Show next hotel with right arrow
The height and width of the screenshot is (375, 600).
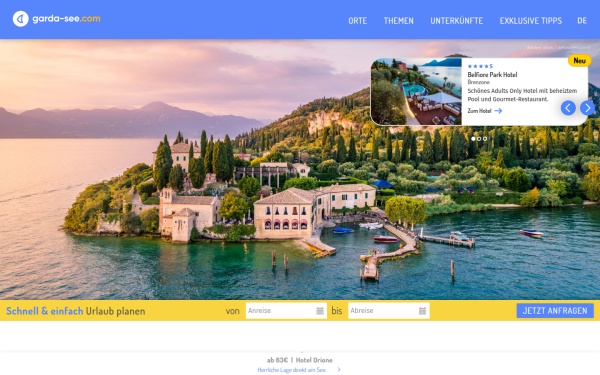587,108
